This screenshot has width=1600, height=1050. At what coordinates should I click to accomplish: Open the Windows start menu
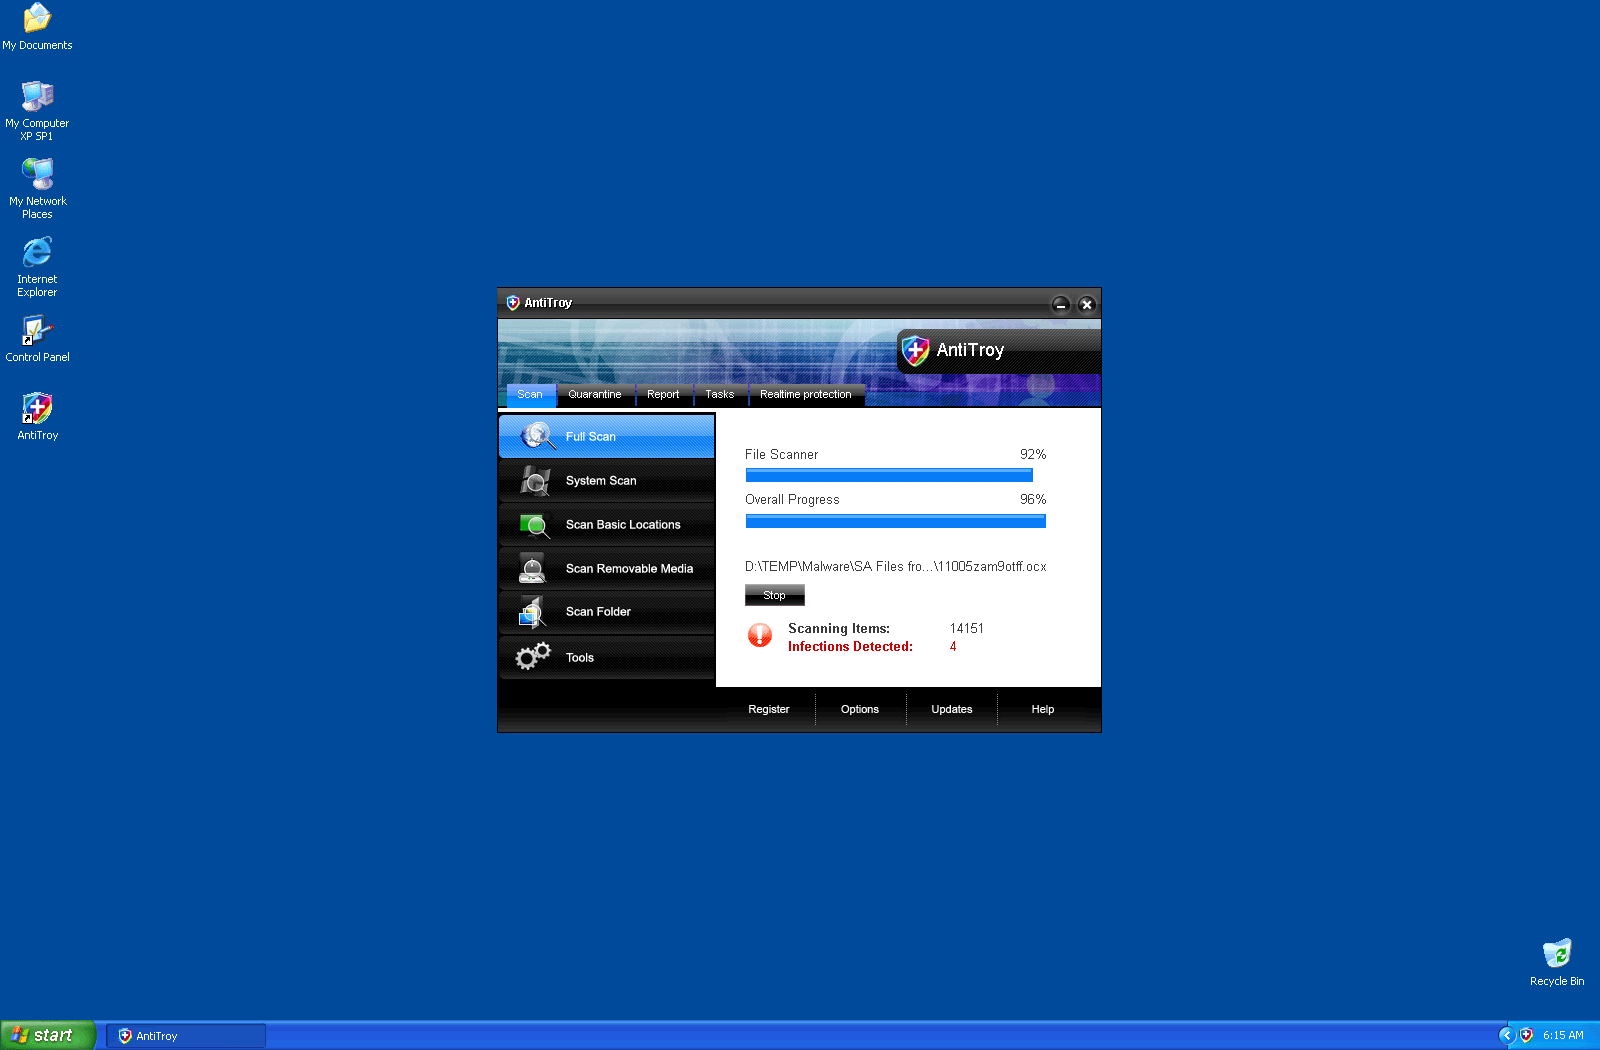coord(48,1035)
